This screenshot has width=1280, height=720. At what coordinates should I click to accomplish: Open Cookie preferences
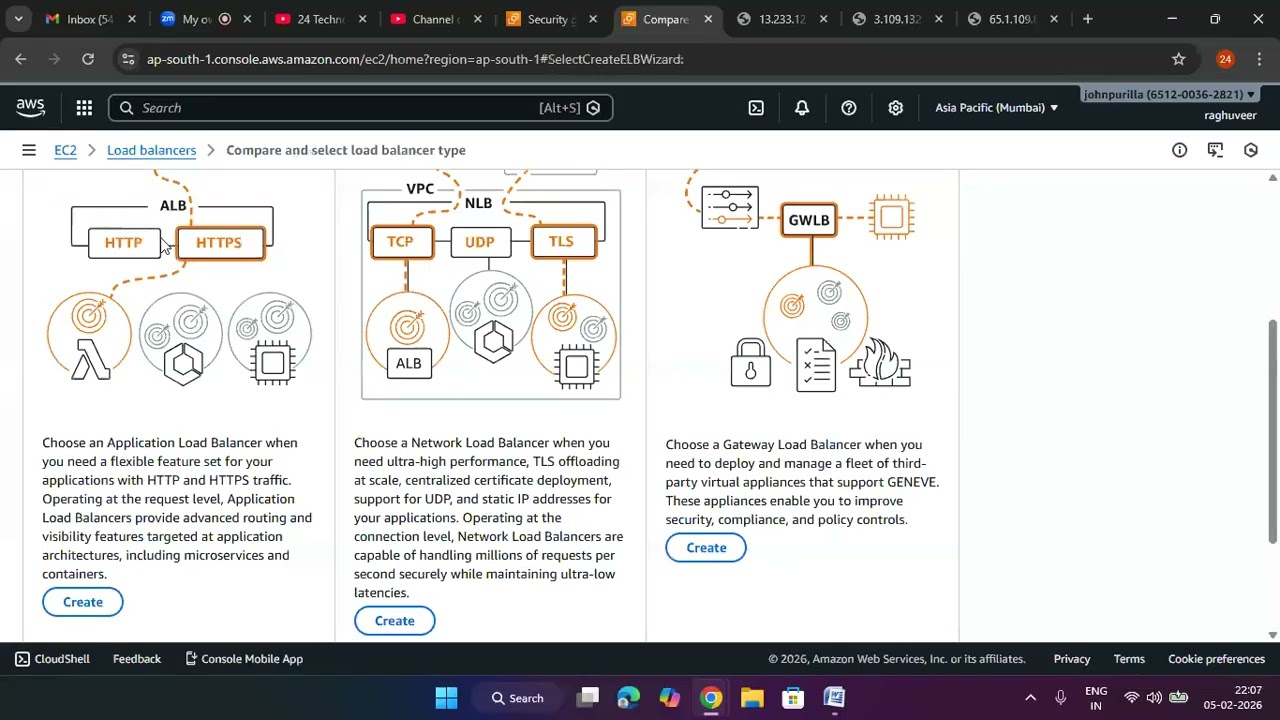click(1216, 659)
